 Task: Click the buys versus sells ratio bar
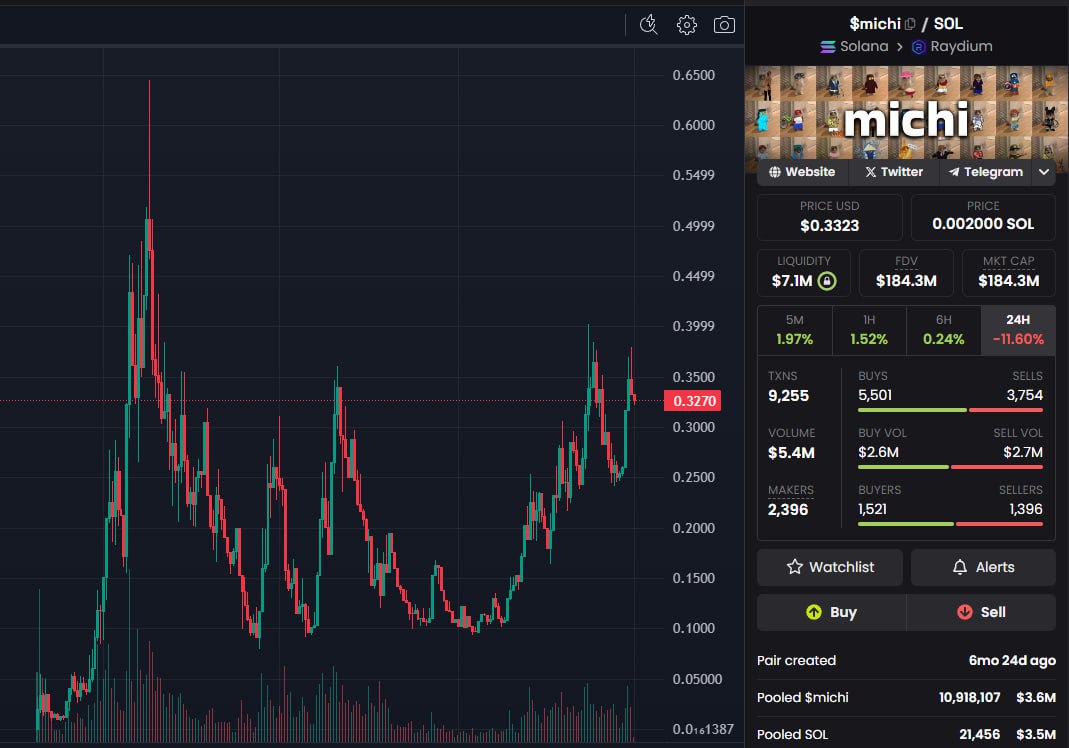pos(950,410)
